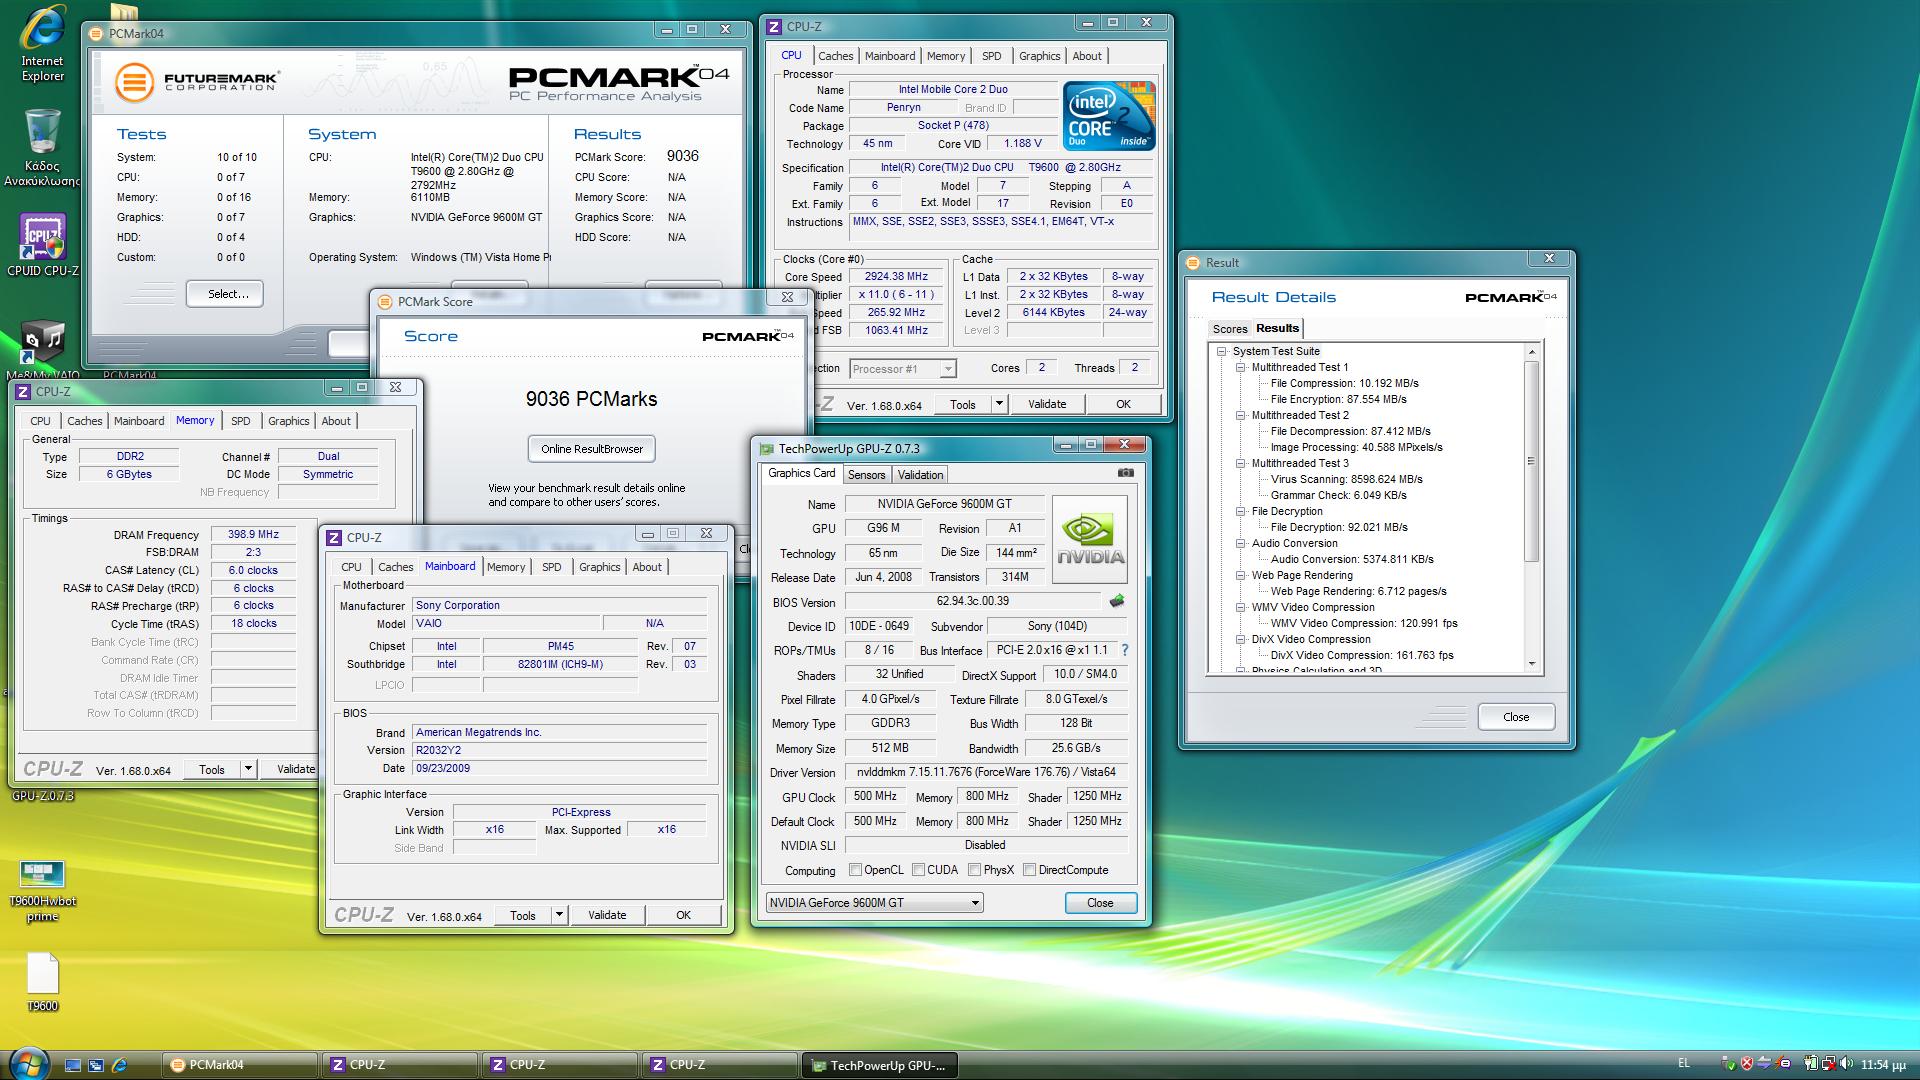The image size is (1920, 1080).
Task: Click the Result tree vertical scrollbar thumb
Action: (x=1531, y=460)
